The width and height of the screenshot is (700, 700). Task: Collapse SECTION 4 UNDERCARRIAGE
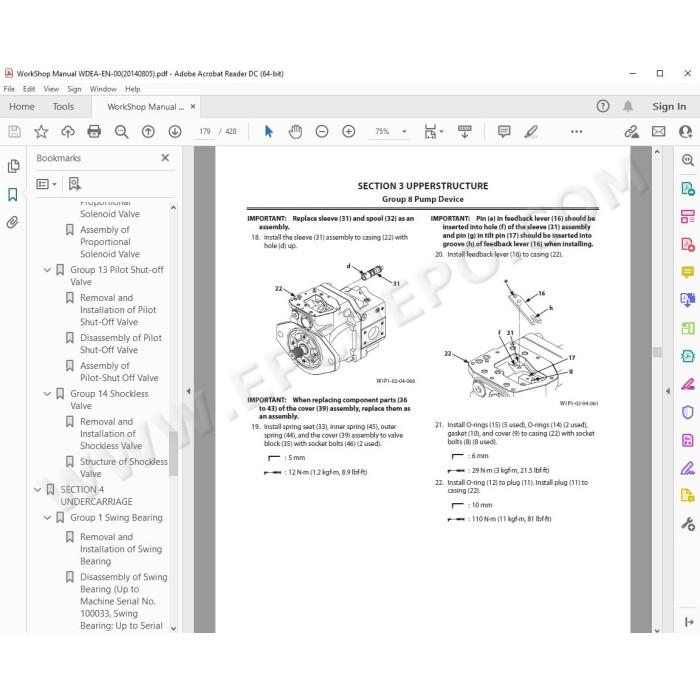(37, 490)
